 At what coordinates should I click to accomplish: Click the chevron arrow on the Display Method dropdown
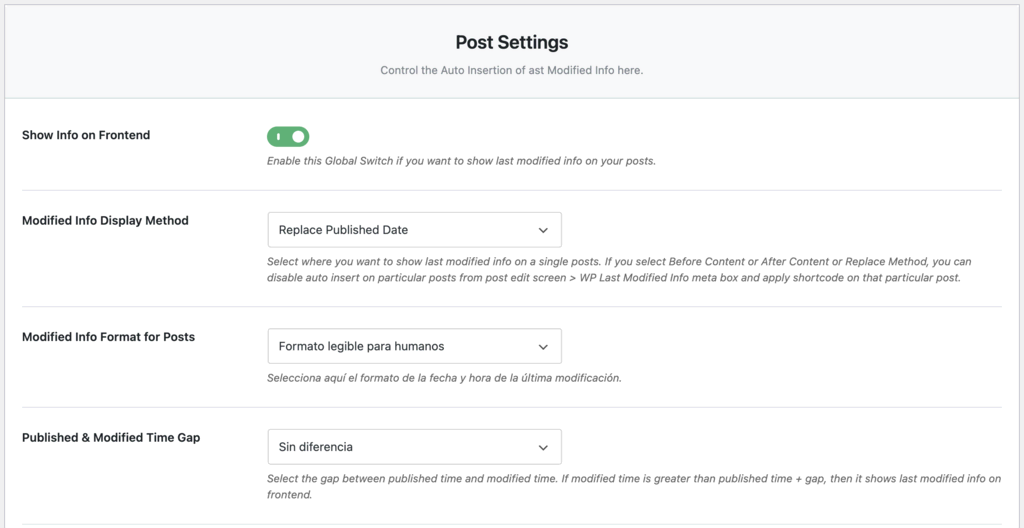[543, 230]
